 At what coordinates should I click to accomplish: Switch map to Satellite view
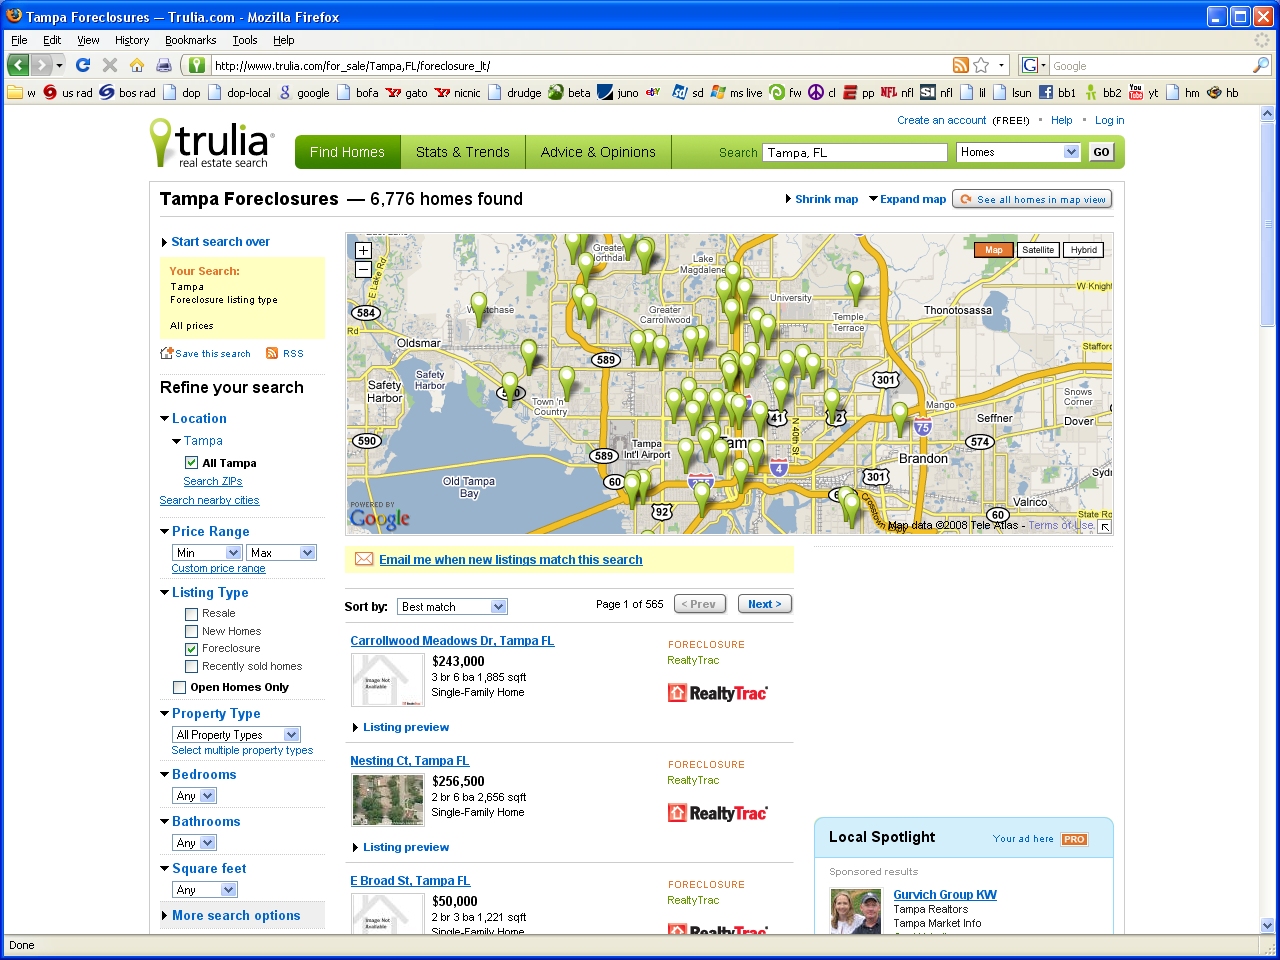(1038, 250)
